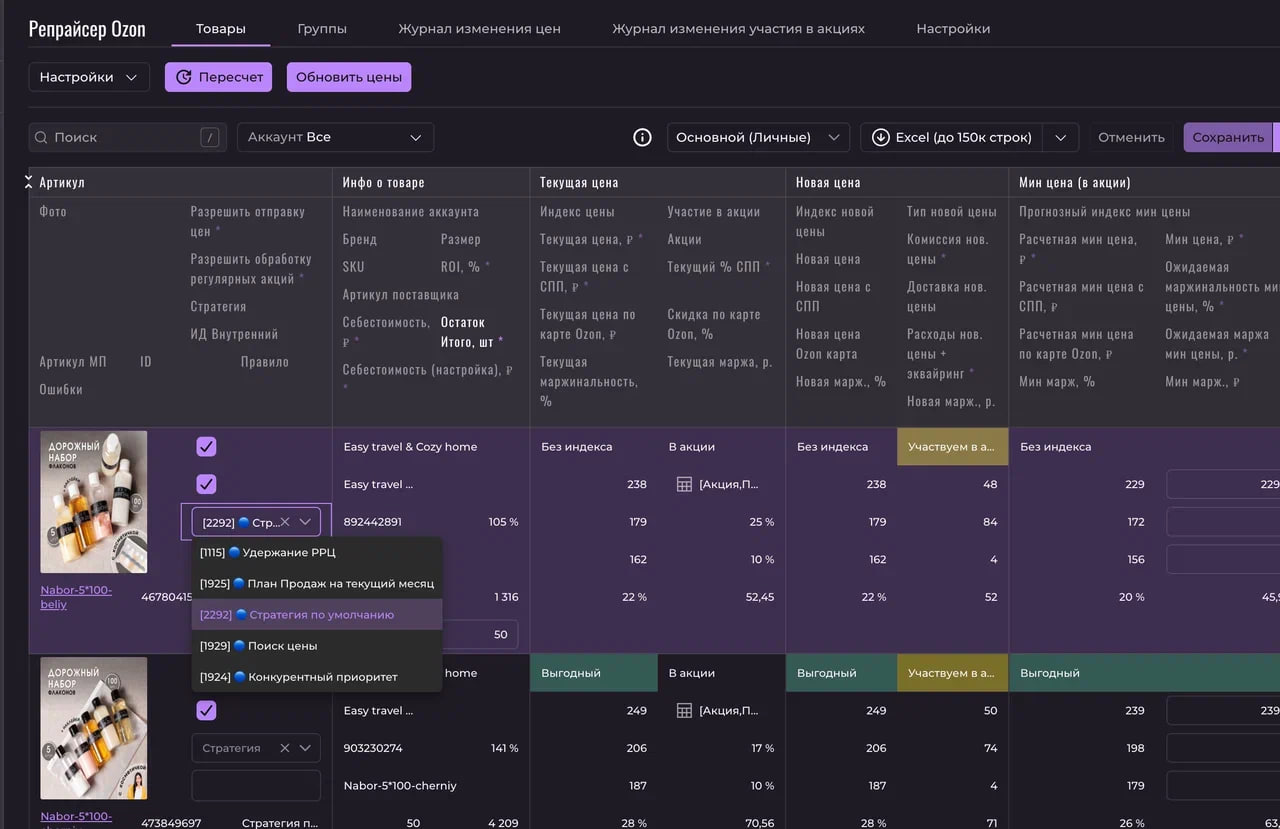Clear the selected [2292] strategy with X
Screen dimensions: 1280x829
click(x=285, y=522)
